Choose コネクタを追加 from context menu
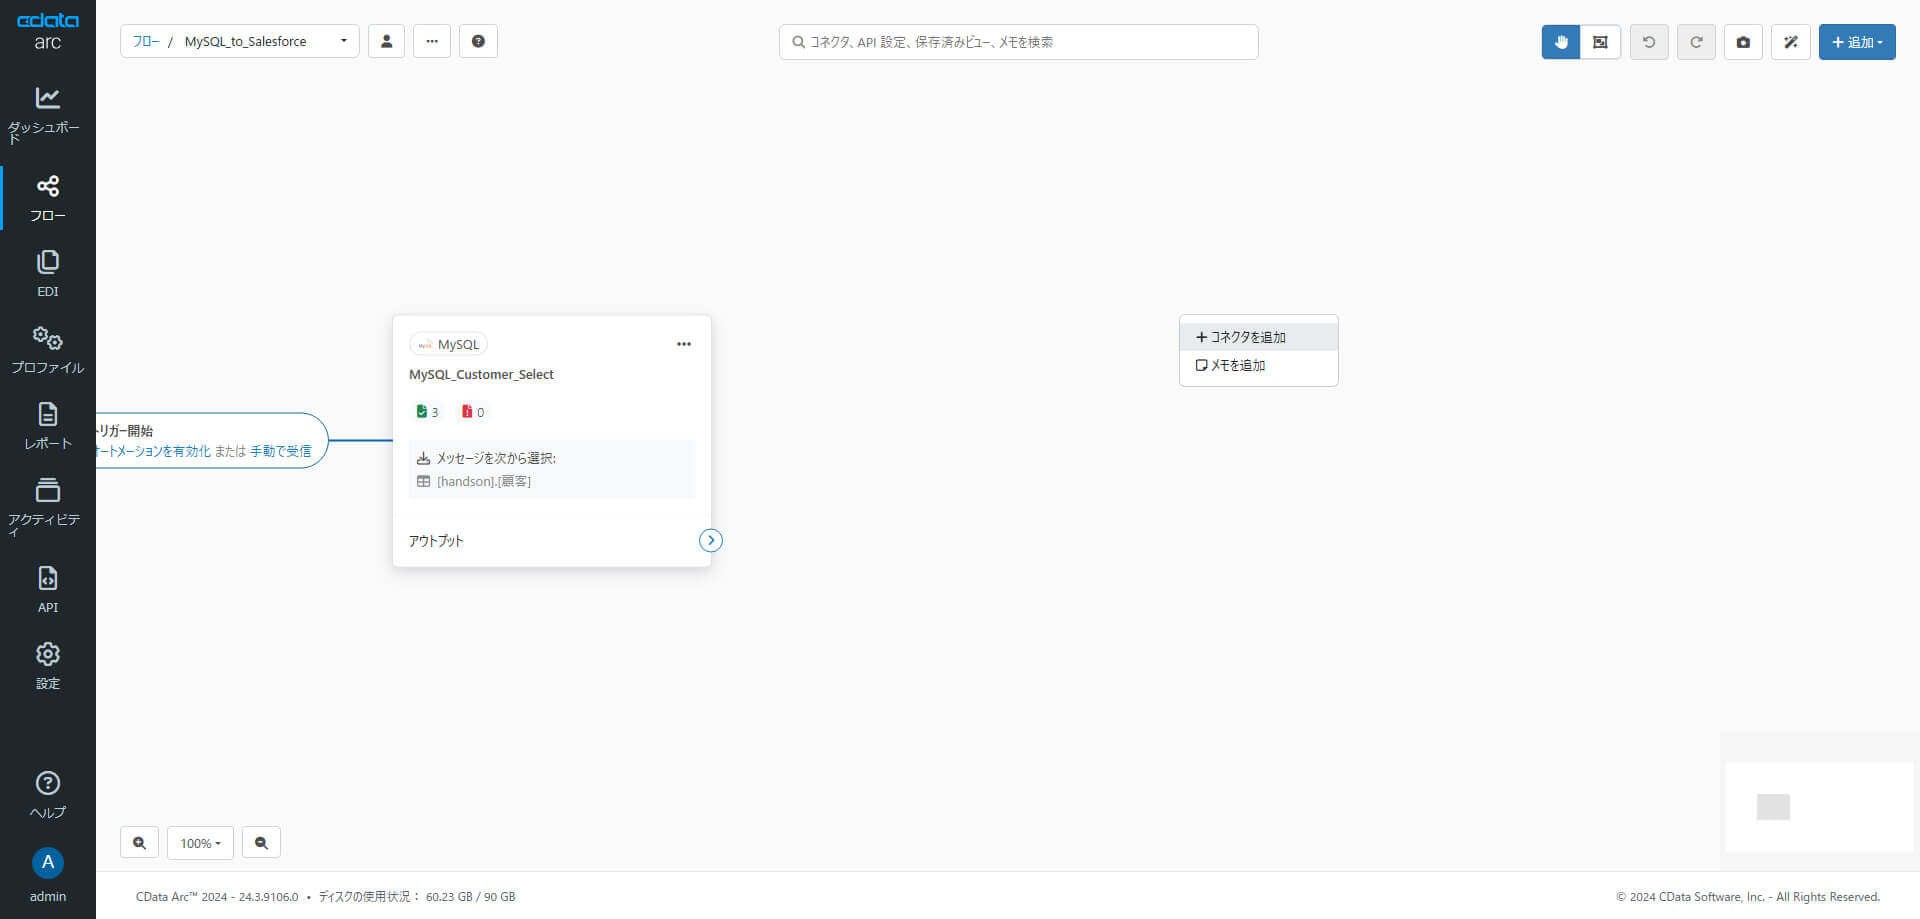 click(x=1258, y=337)
